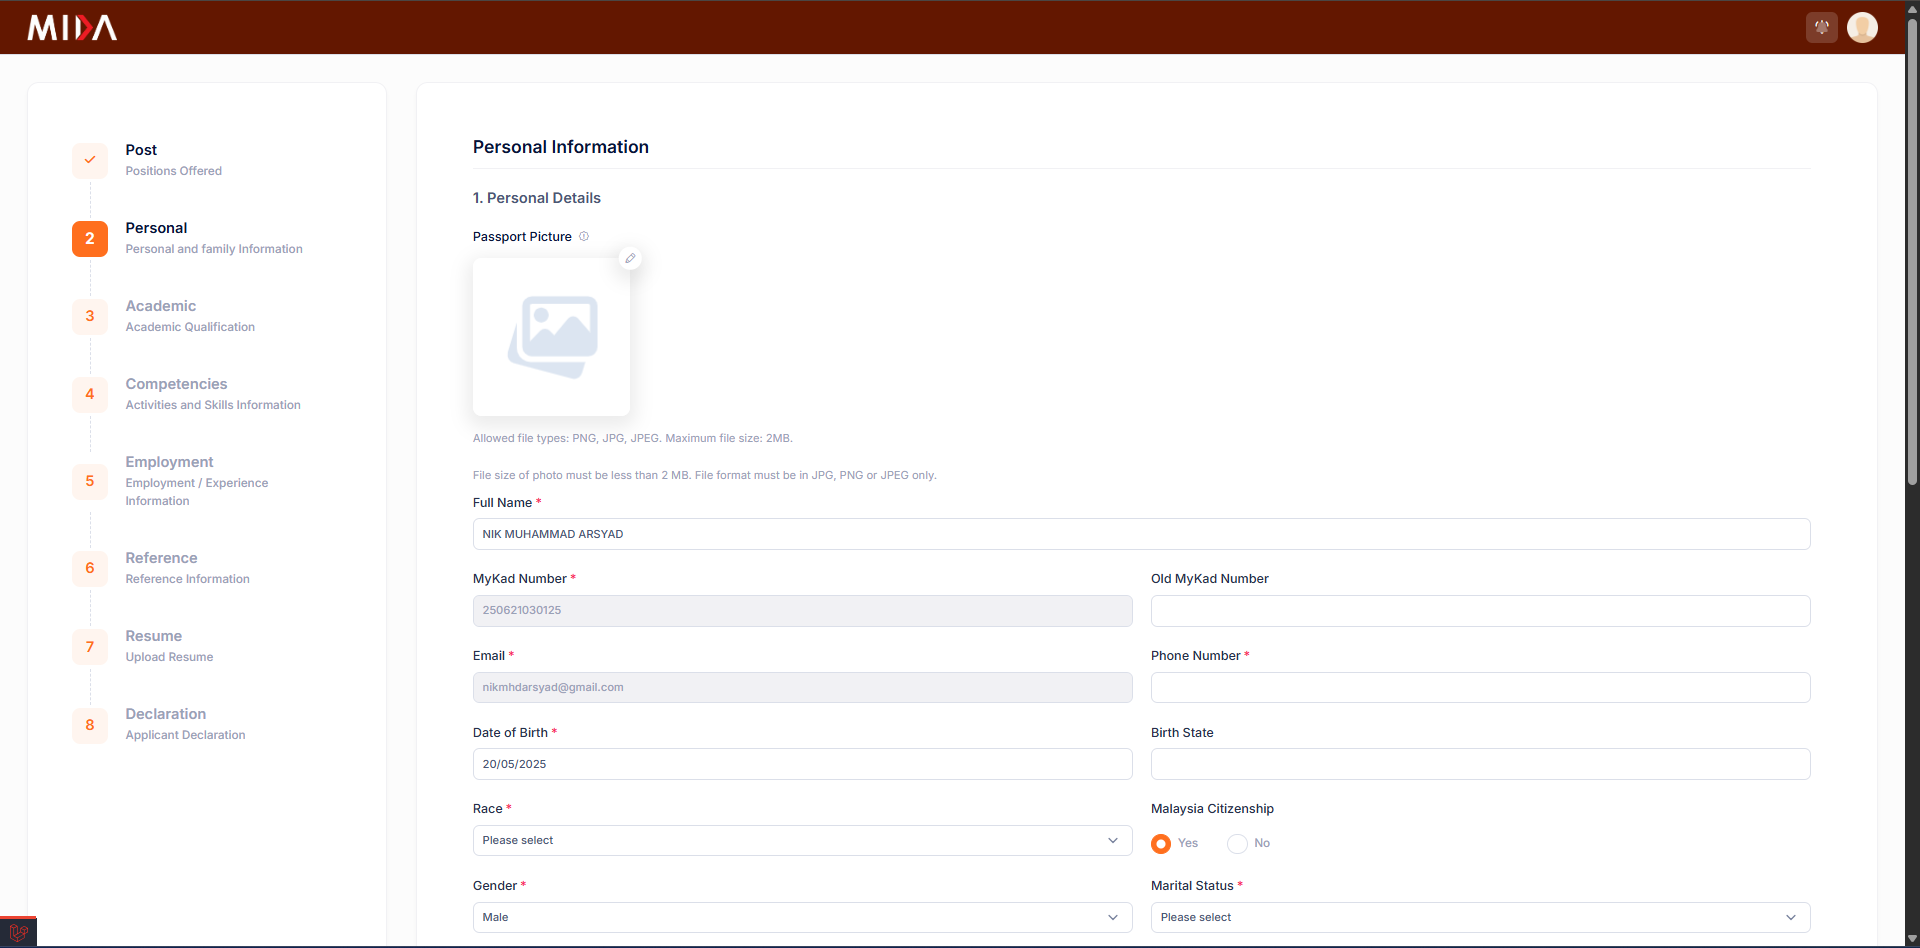Viewport: 1920px width, 948px height.
Task: Click the completed checkmark icon on the Post step
Action: click(x=90, y=160)
